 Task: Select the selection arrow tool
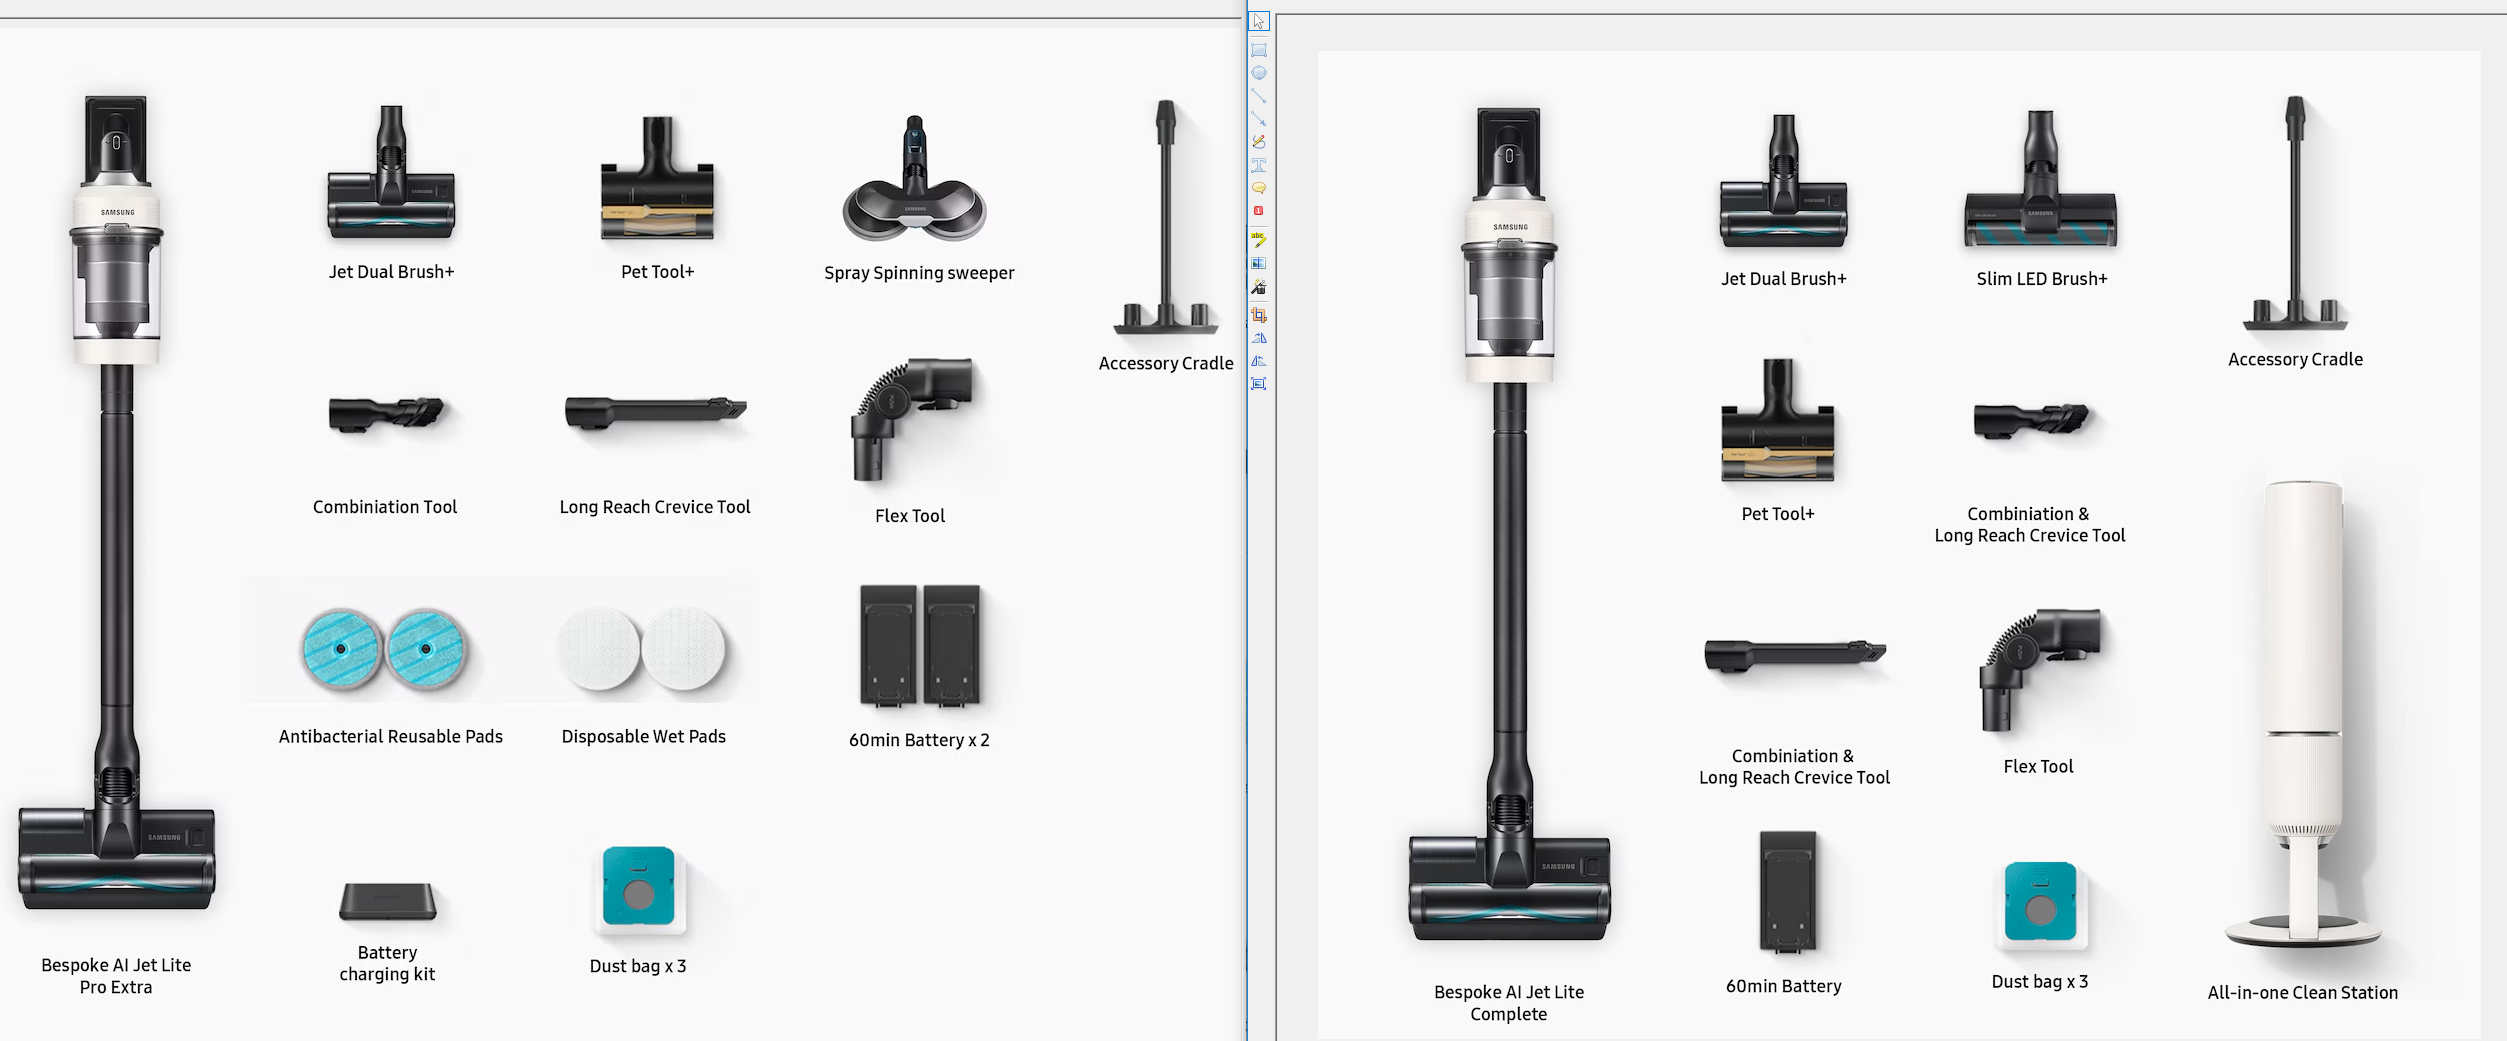pos(1259,22)
